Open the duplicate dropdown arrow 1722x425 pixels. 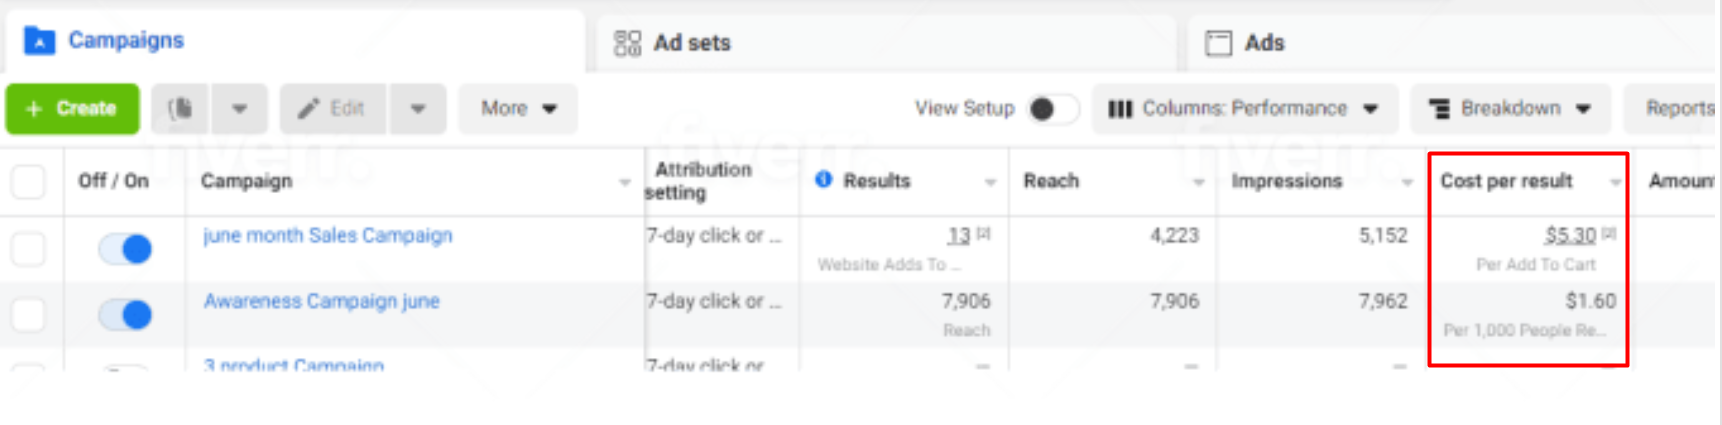239,108
